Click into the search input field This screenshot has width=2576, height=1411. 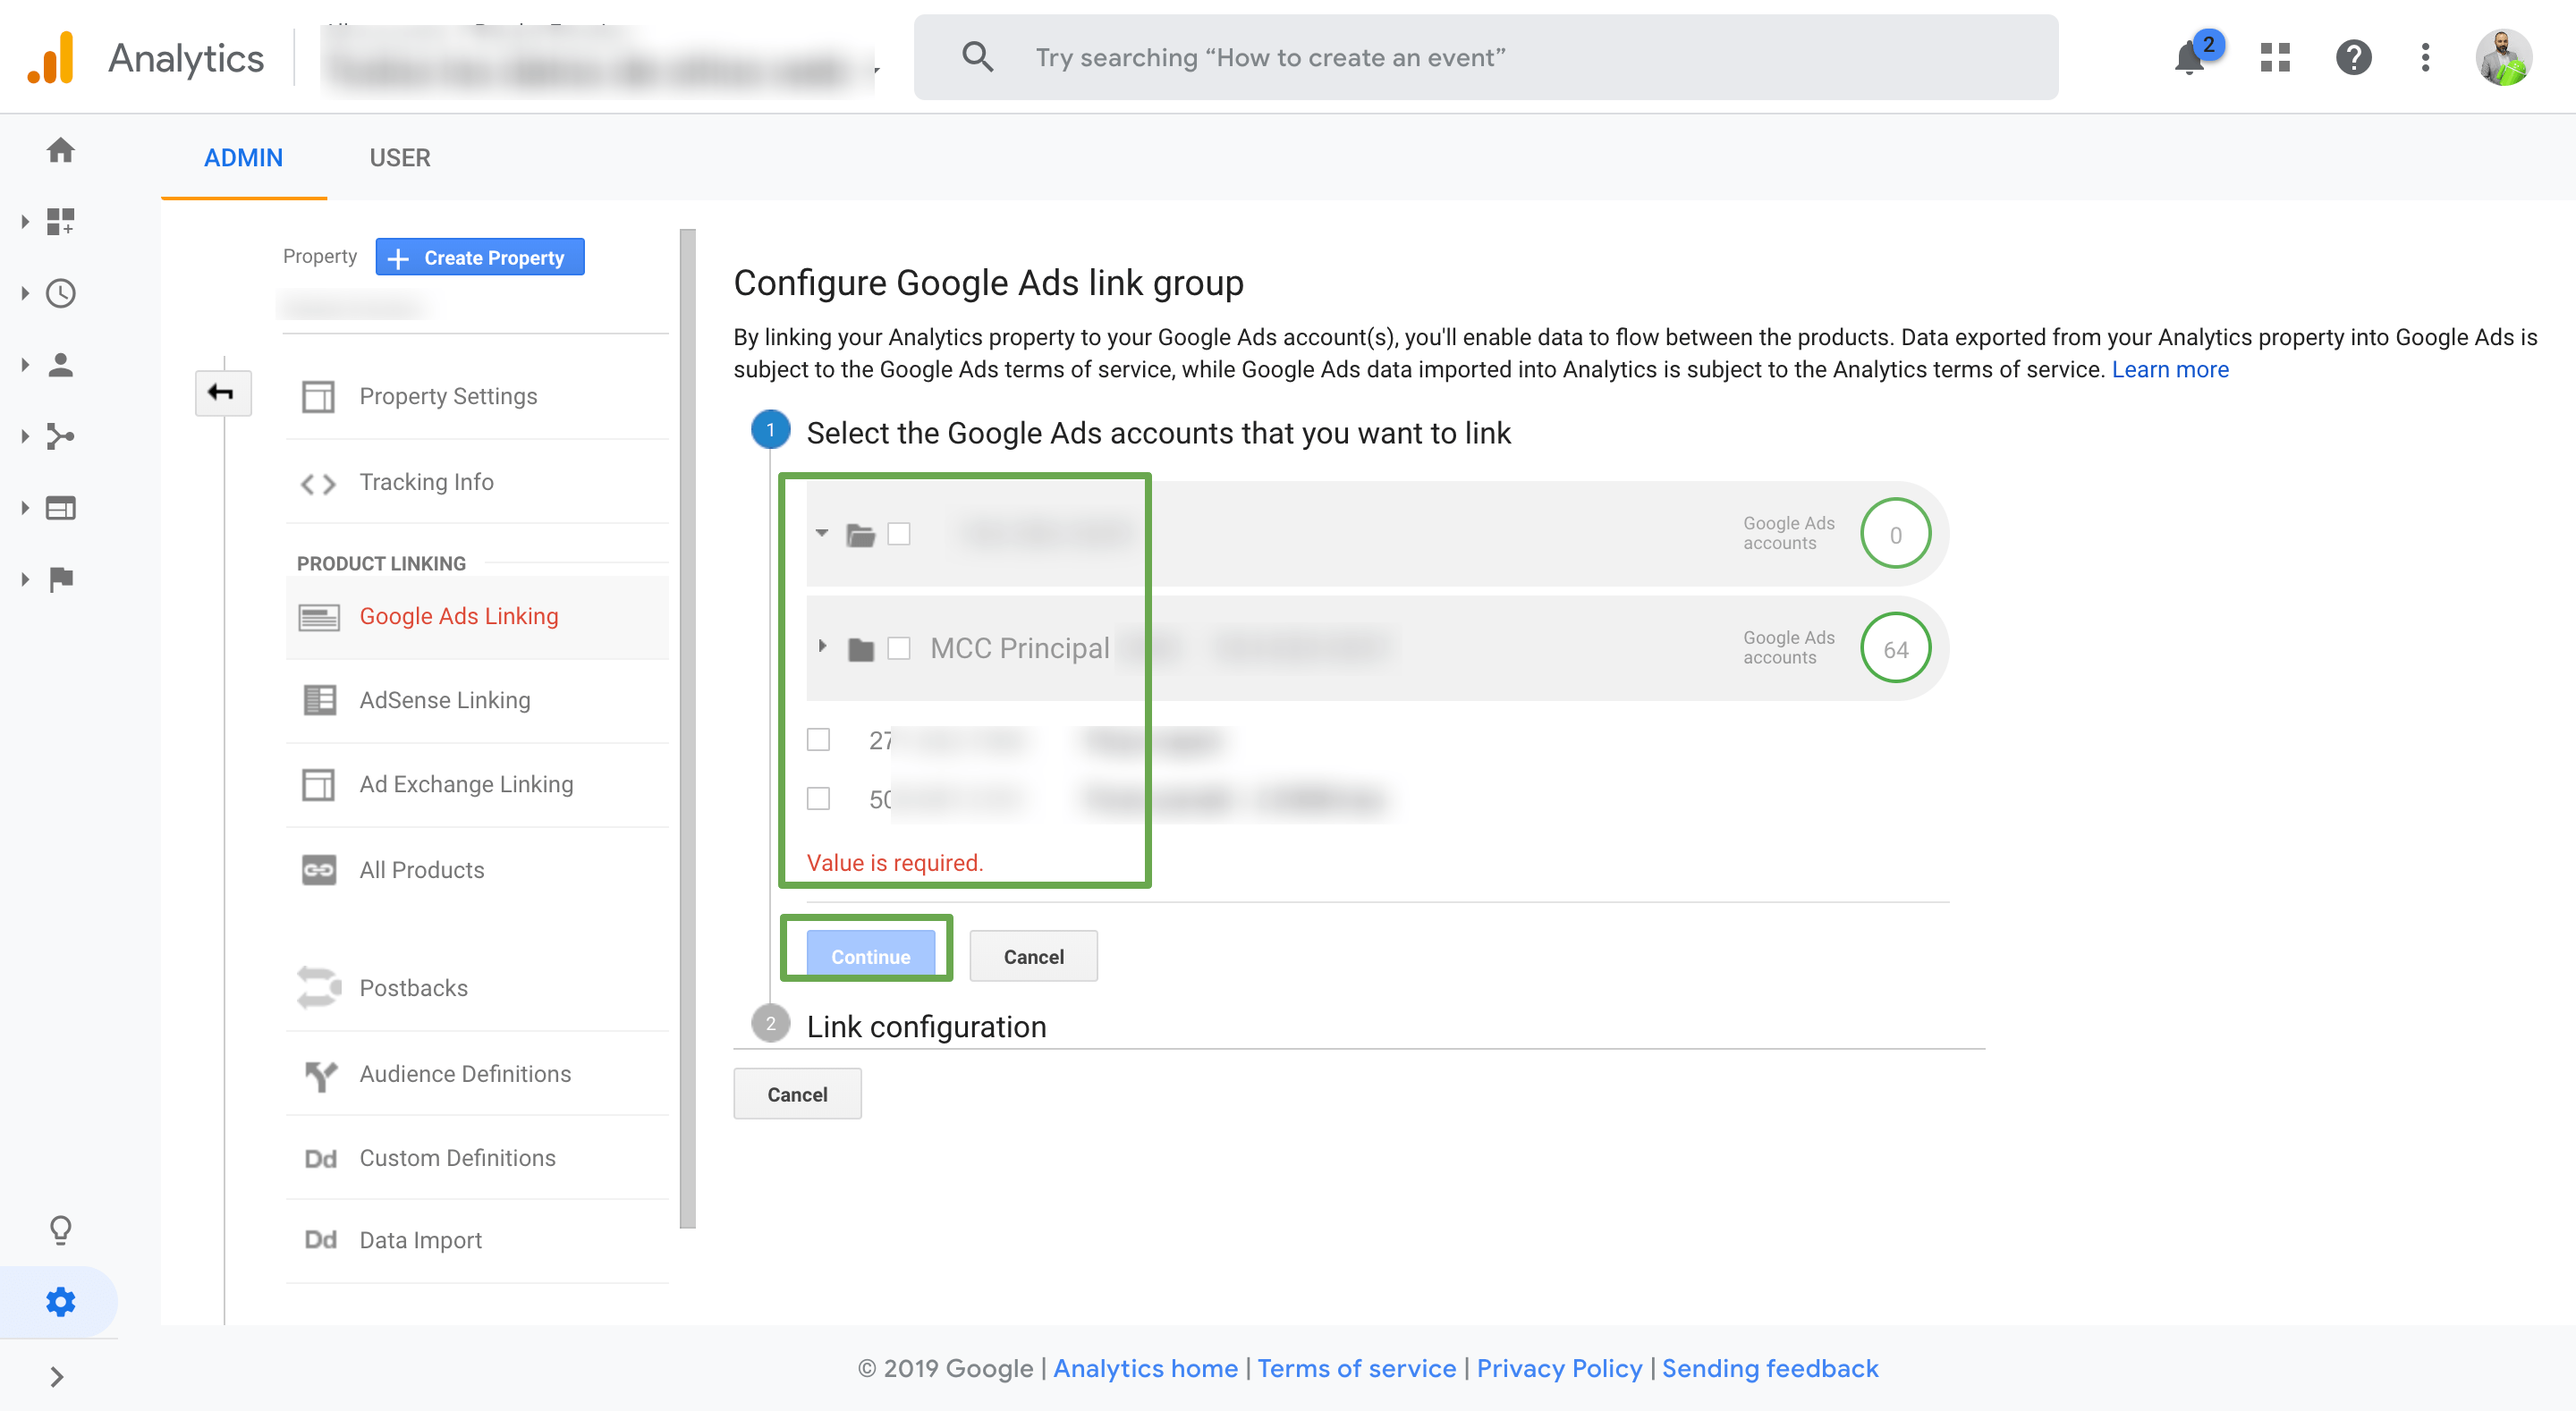(x=1486, y=57)
